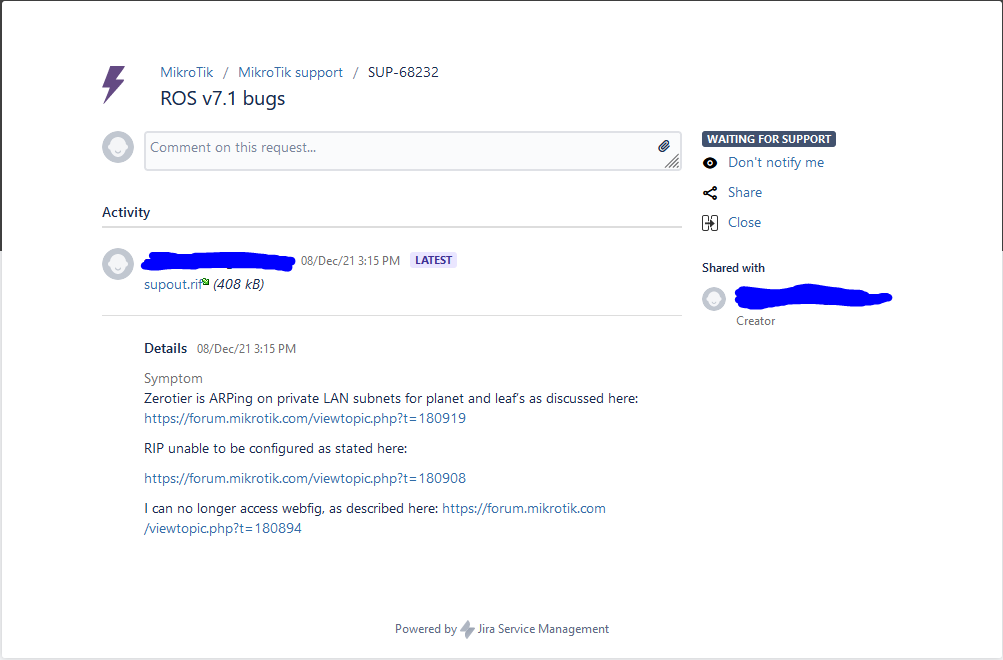Click the SUP-68232 ticket number
Image resolution: width=1003 pixels, height=660 pixels.
click(x=403, y=72)
